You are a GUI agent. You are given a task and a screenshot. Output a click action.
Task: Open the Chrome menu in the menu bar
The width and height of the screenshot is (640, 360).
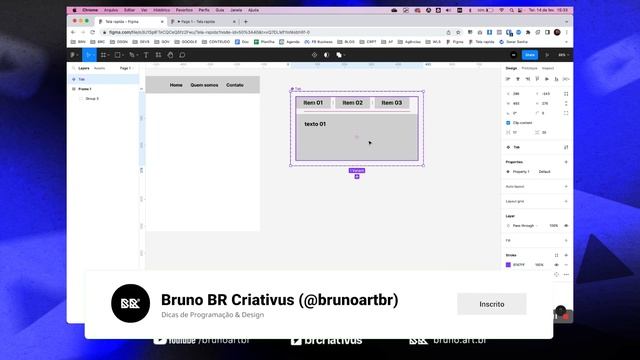point(90,10)
